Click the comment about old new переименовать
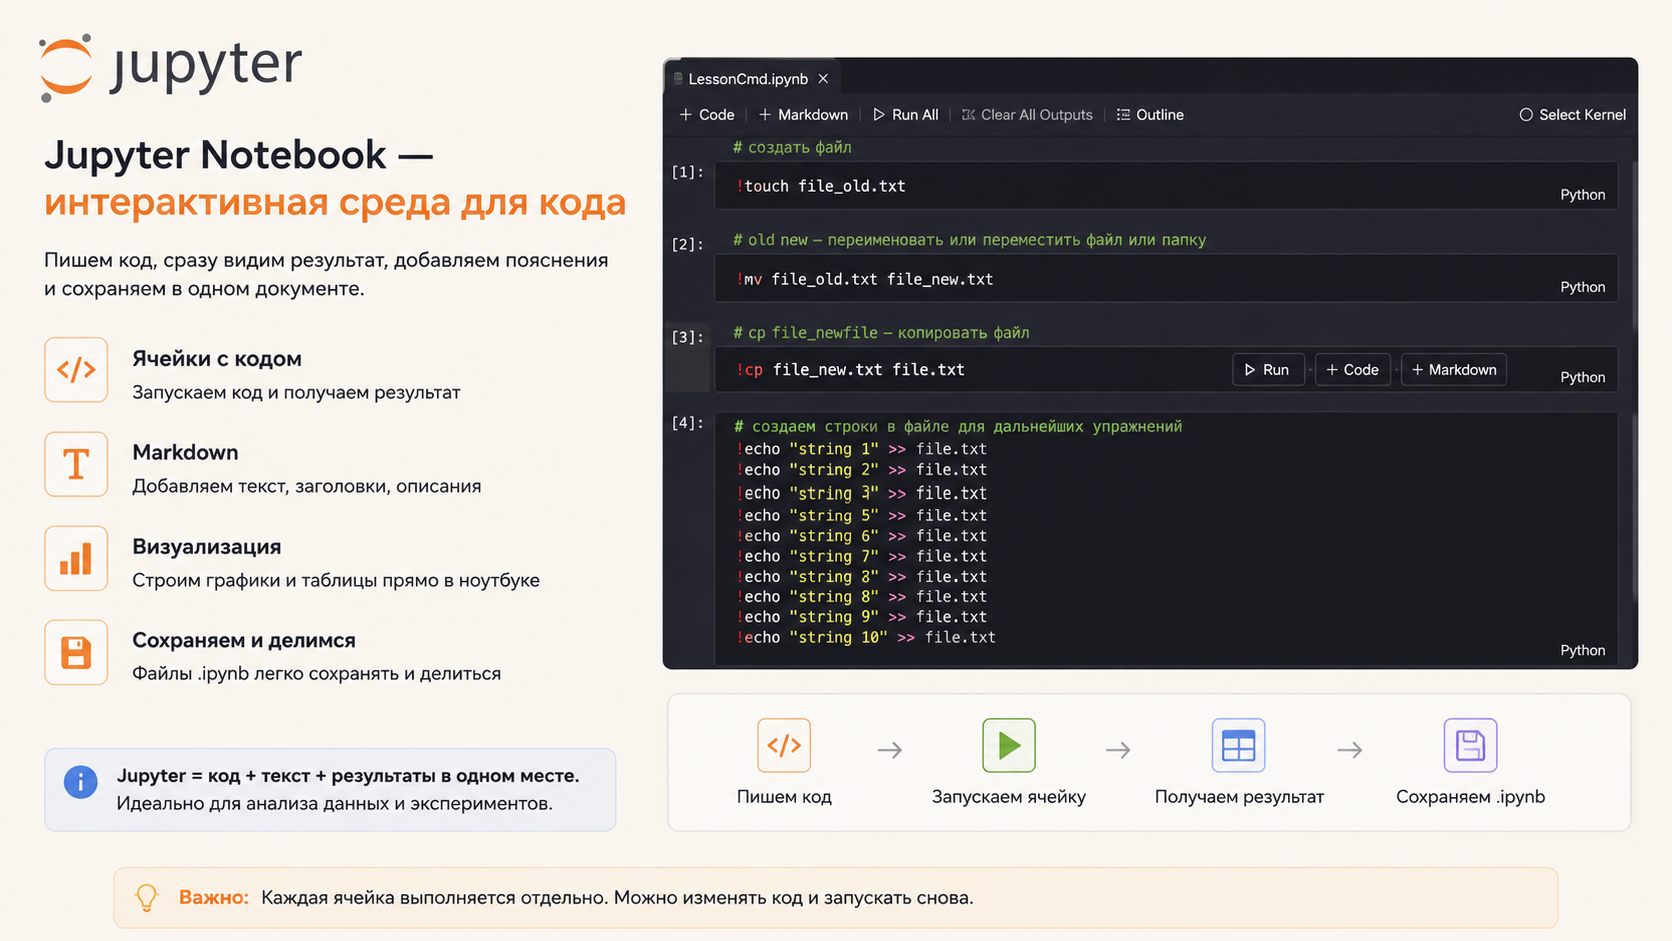This screenshot has height=941, width=1672. coord(969,240)
